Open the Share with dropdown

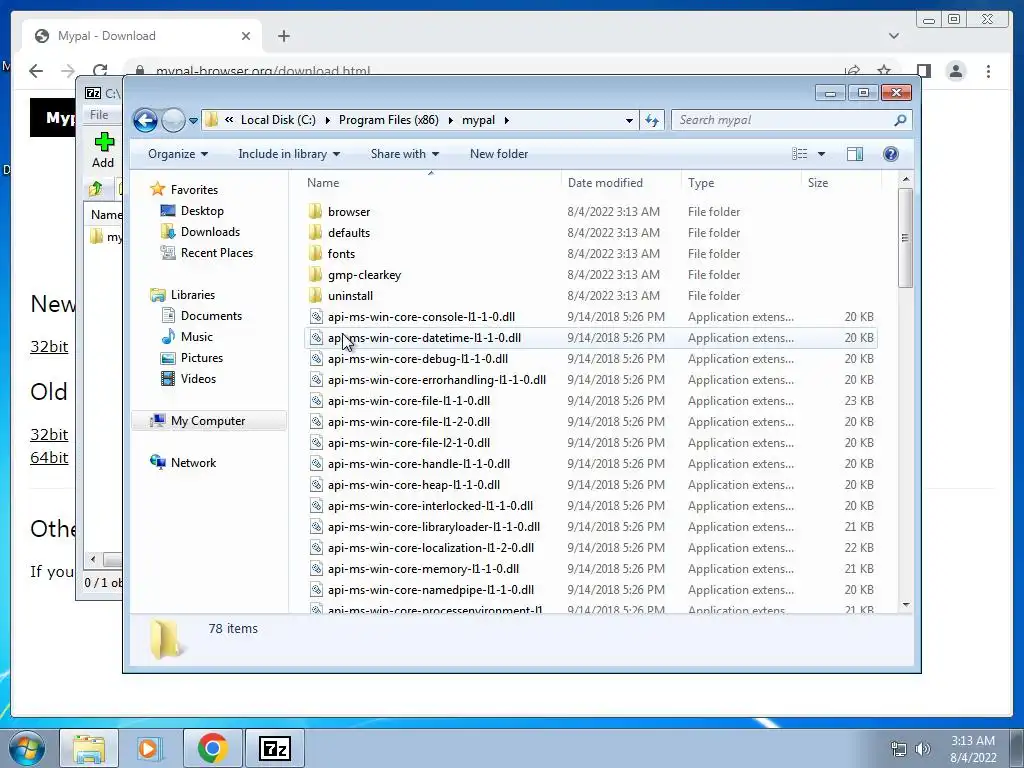click(x=404, y=154)
